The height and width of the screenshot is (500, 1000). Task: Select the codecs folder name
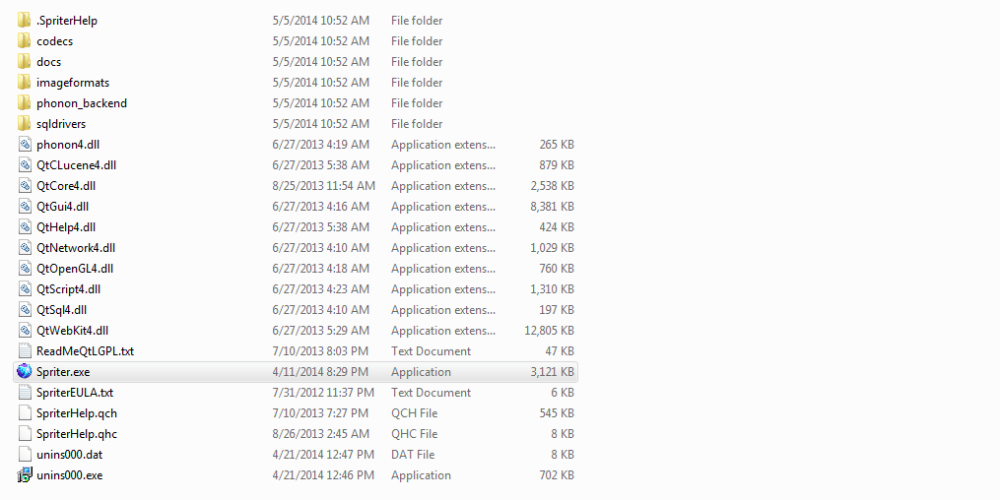point(55,41)
